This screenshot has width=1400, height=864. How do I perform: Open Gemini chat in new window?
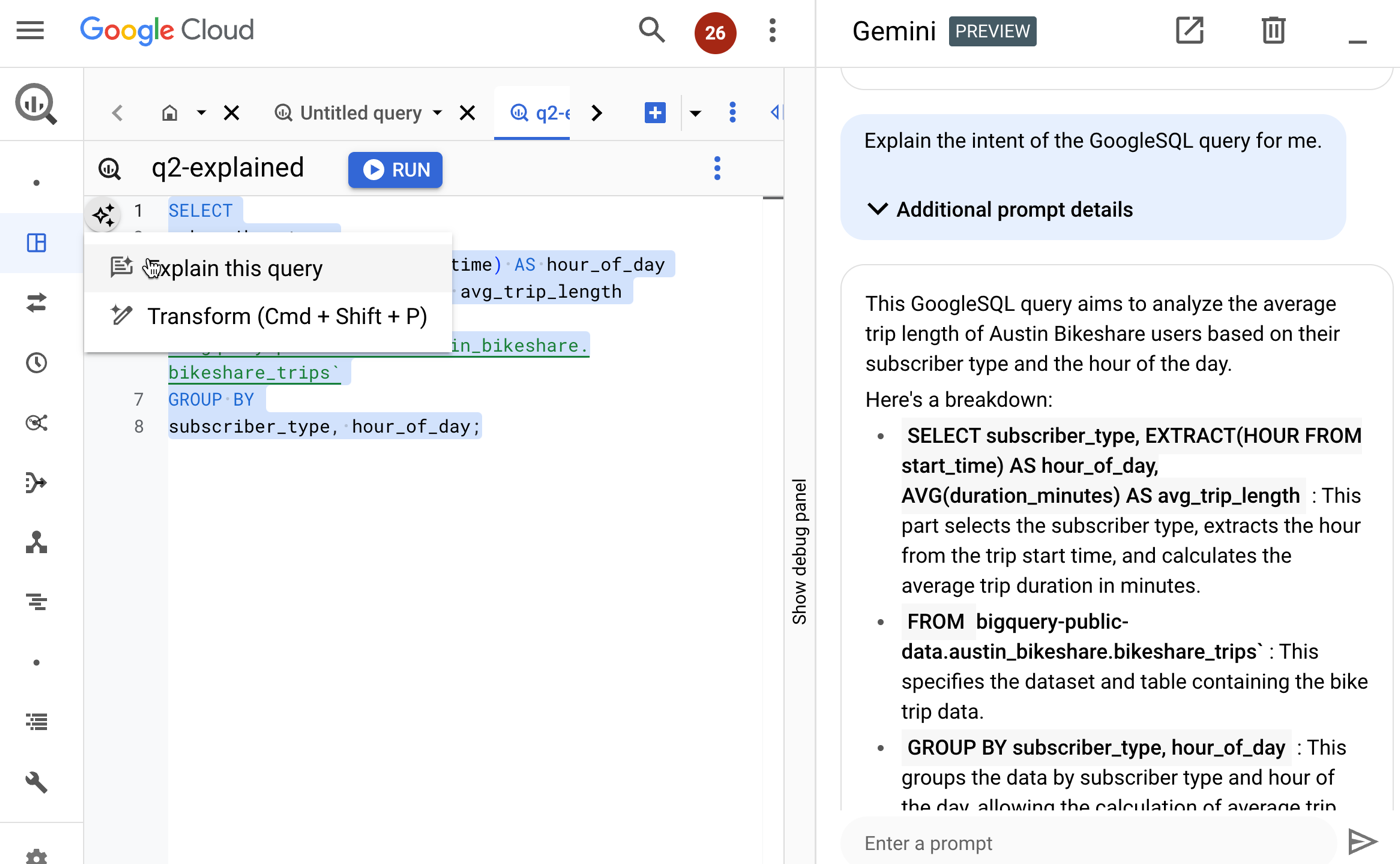1189,31
